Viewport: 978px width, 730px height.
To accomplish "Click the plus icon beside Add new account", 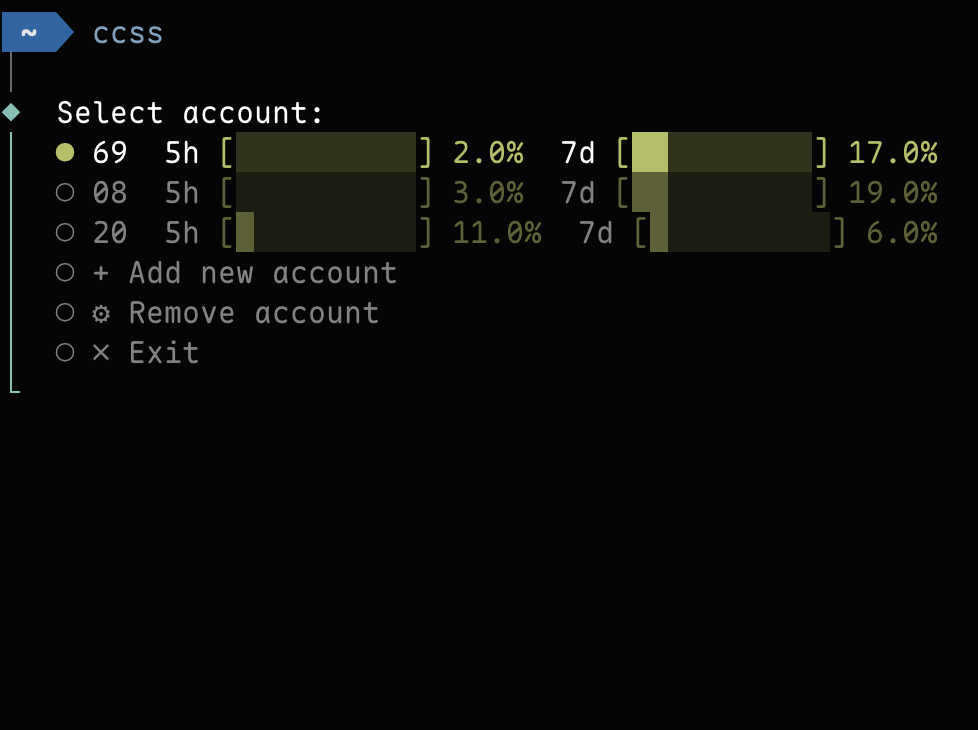I will [x=100, y=272].
